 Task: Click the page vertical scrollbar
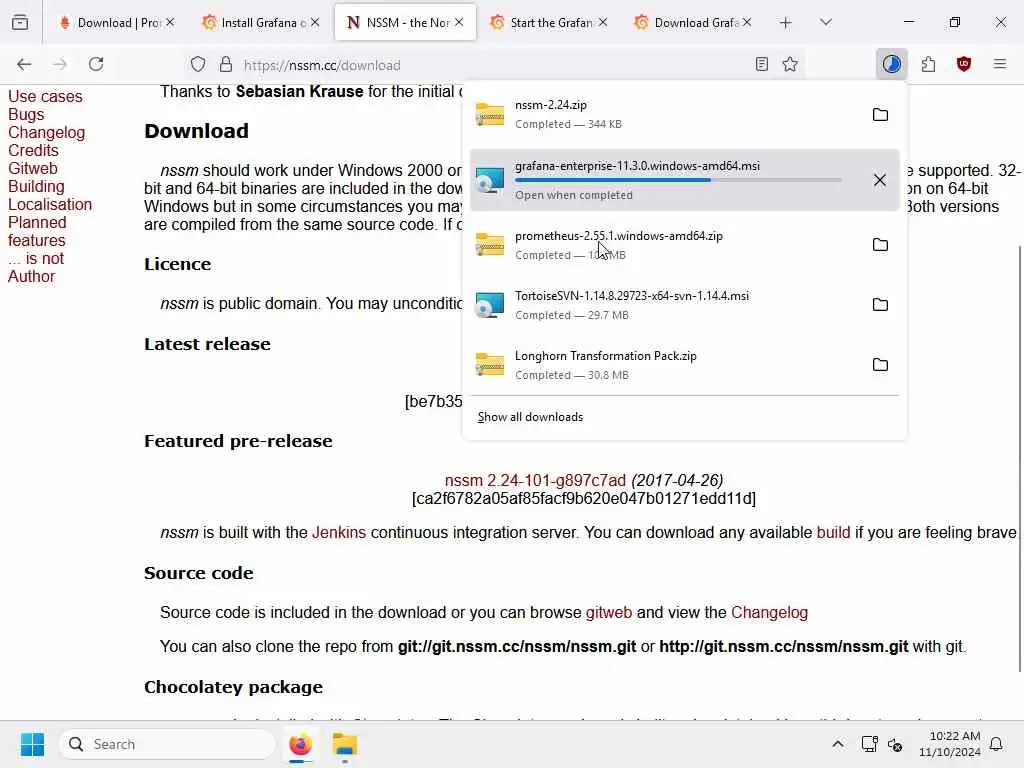tap(1019, 458)
